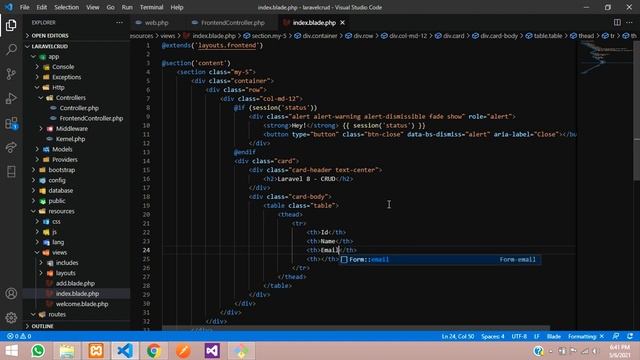Click UTF-8 encoding selector
Viewport: 640px width, 360px height.
[x=519, y=336]
